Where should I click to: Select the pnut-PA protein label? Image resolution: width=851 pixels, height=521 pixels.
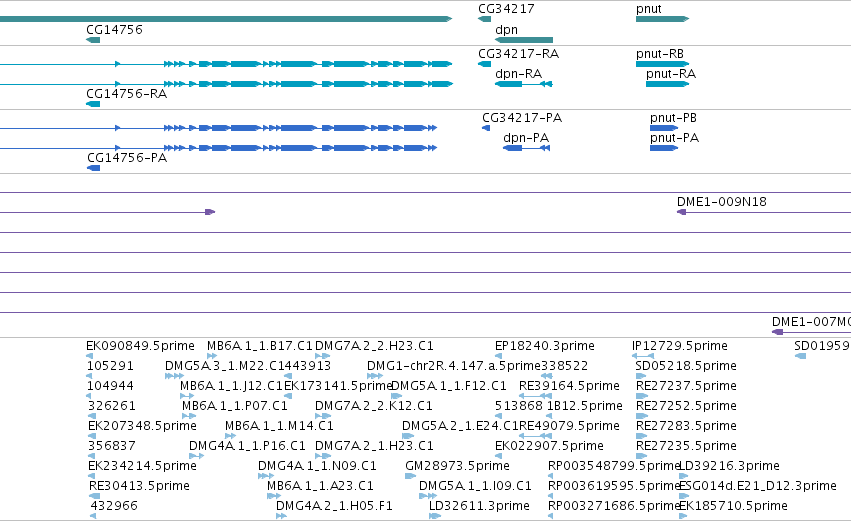click(x=674, y=138)
